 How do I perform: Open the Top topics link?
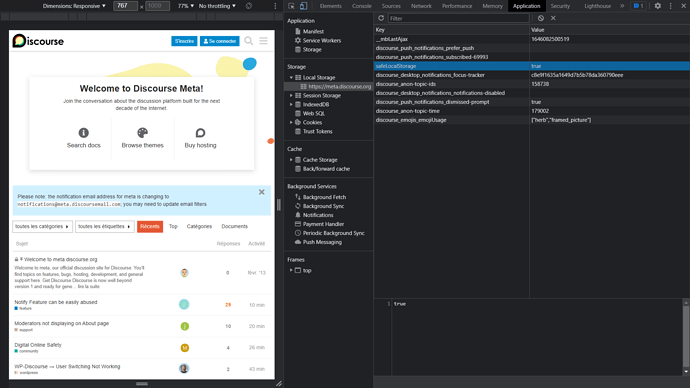point(173,227)
